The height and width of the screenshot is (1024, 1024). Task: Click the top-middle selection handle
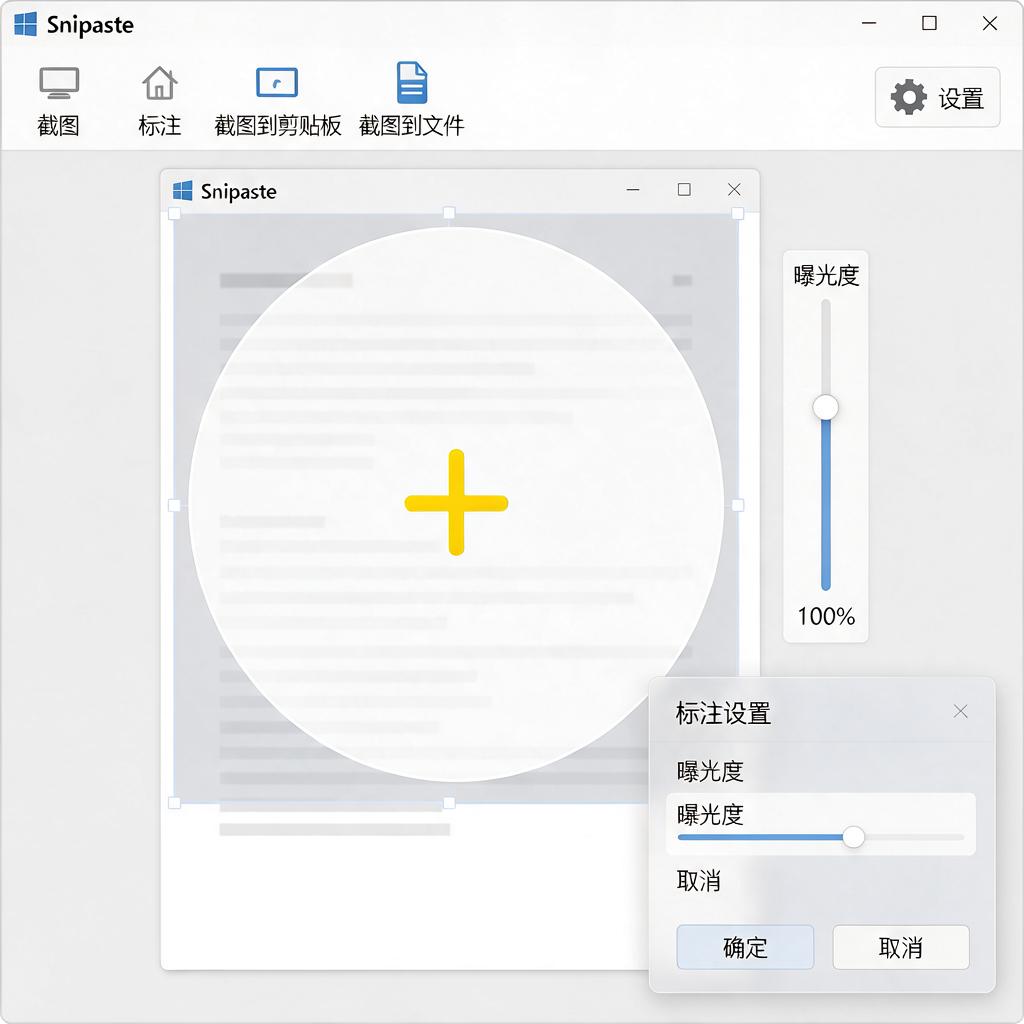pos(449,213)
